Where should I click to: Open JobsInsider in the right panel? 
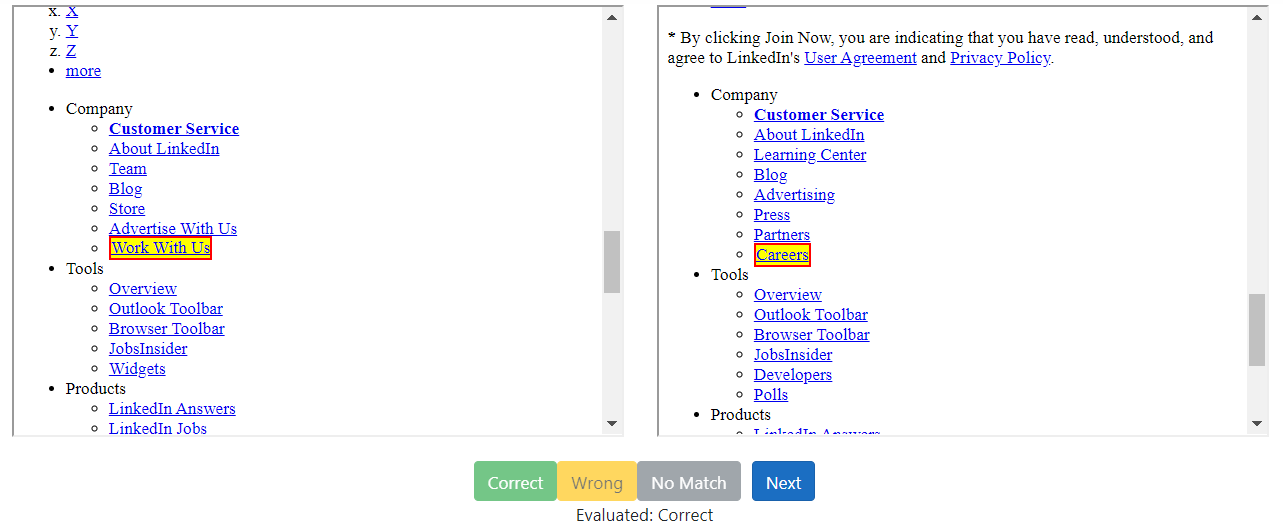(x=793, y=355)
